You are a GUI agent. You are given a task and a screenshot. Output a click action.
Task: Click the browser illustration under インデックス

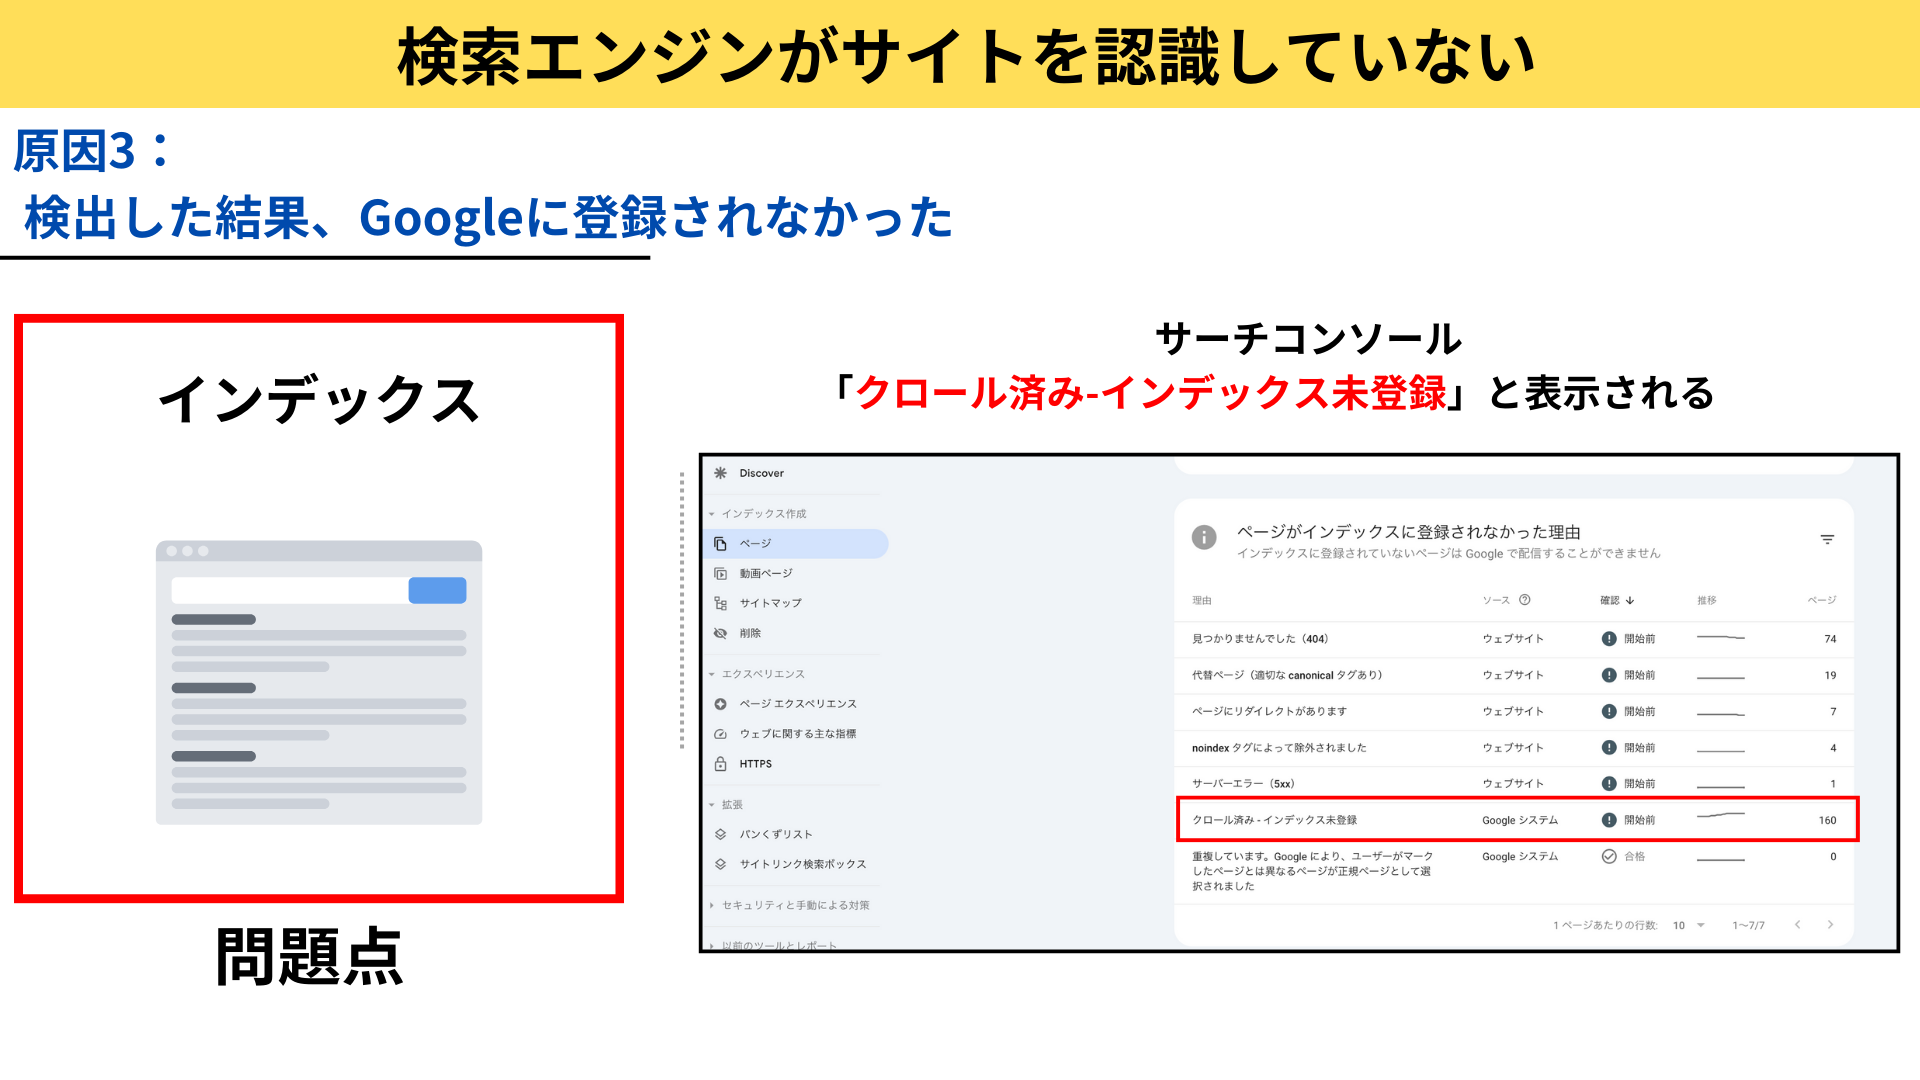tap(319, 683)
